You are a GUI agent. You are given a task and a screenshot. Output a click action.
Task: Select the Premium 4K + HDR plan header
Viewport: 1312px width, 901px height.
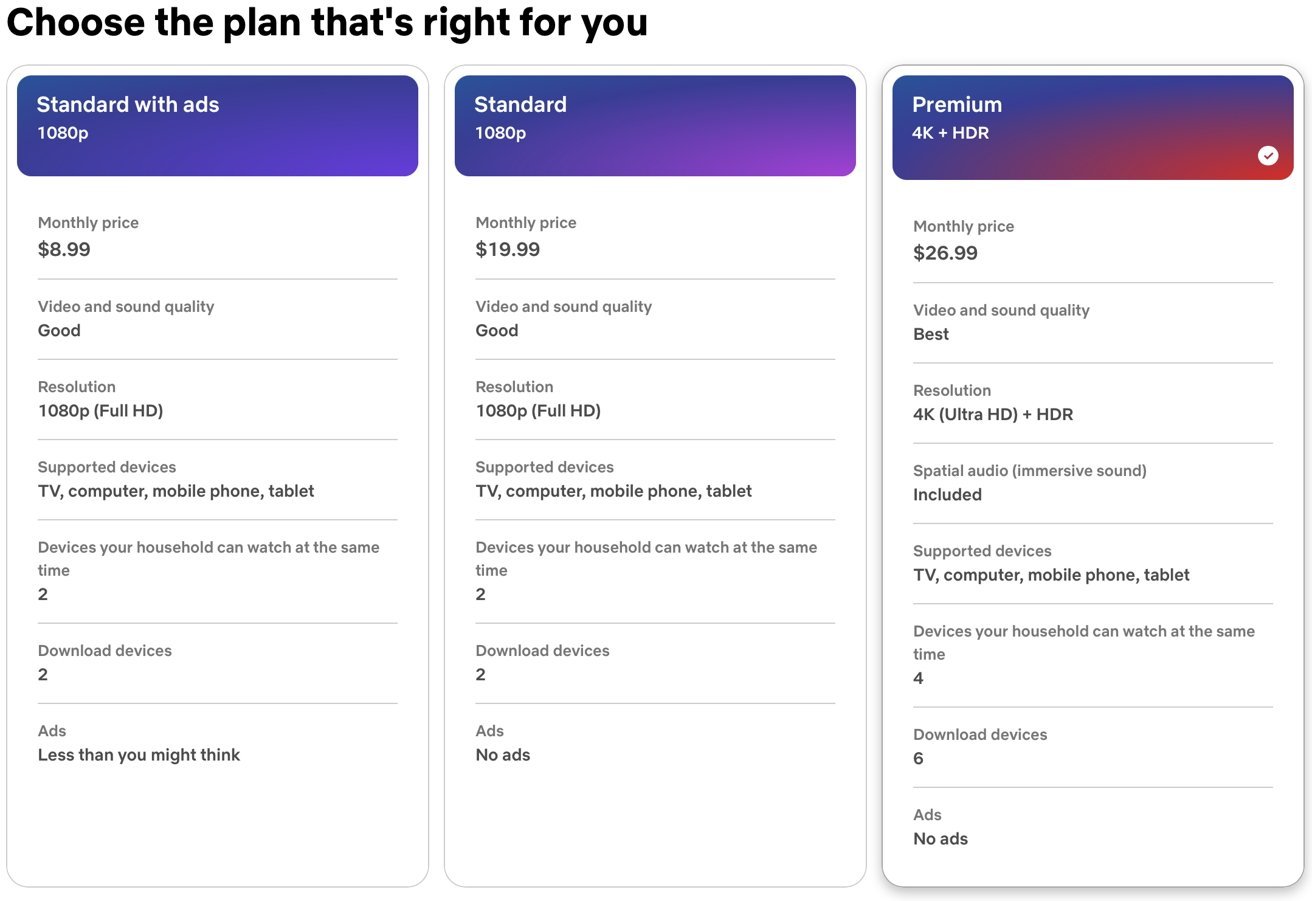1092,127
